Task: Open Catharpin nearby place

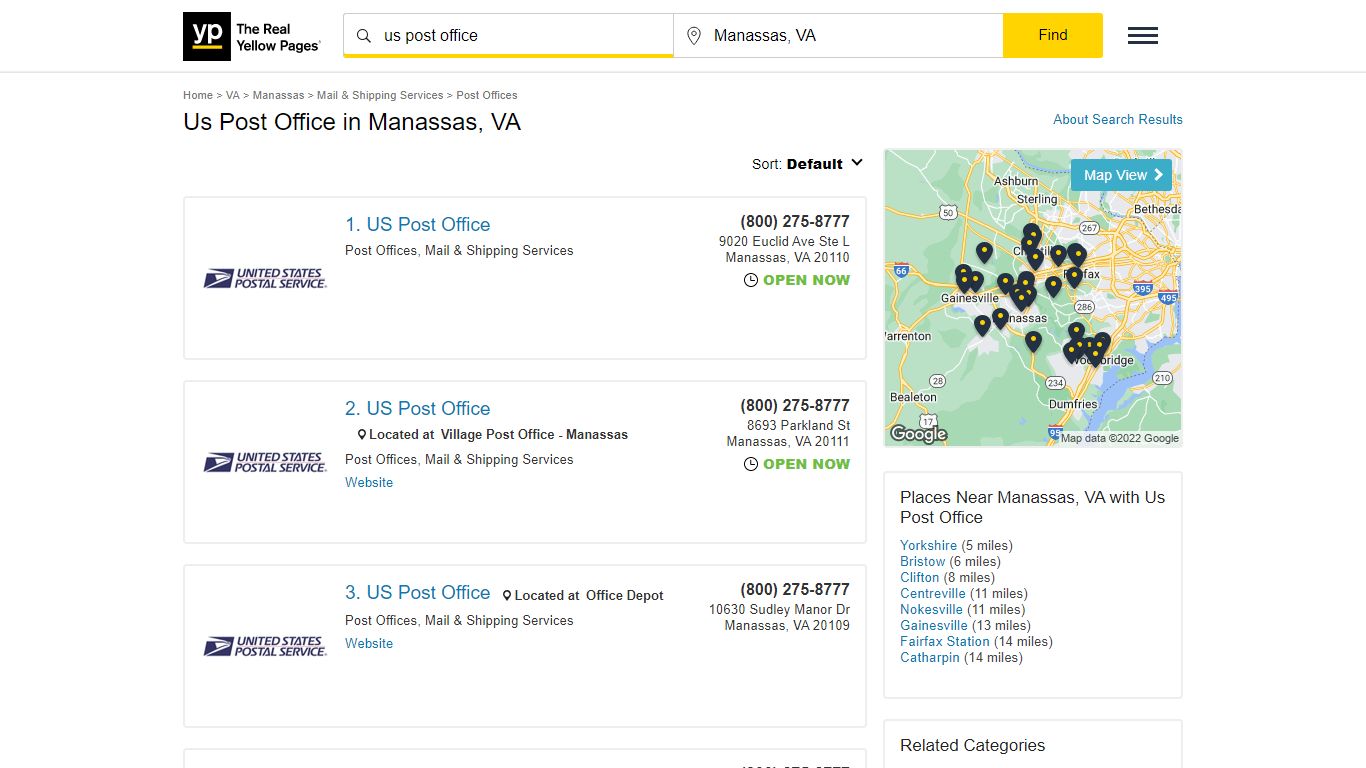Action: coord(930,657)
